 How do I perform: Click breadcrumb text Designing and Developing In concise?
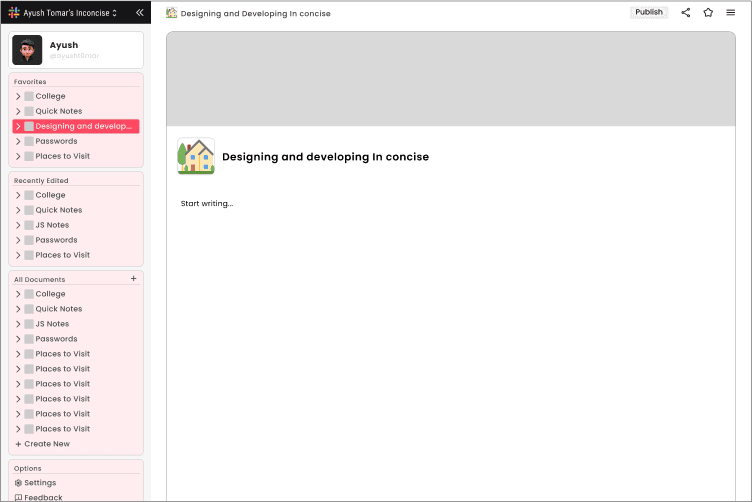[256, 13]
